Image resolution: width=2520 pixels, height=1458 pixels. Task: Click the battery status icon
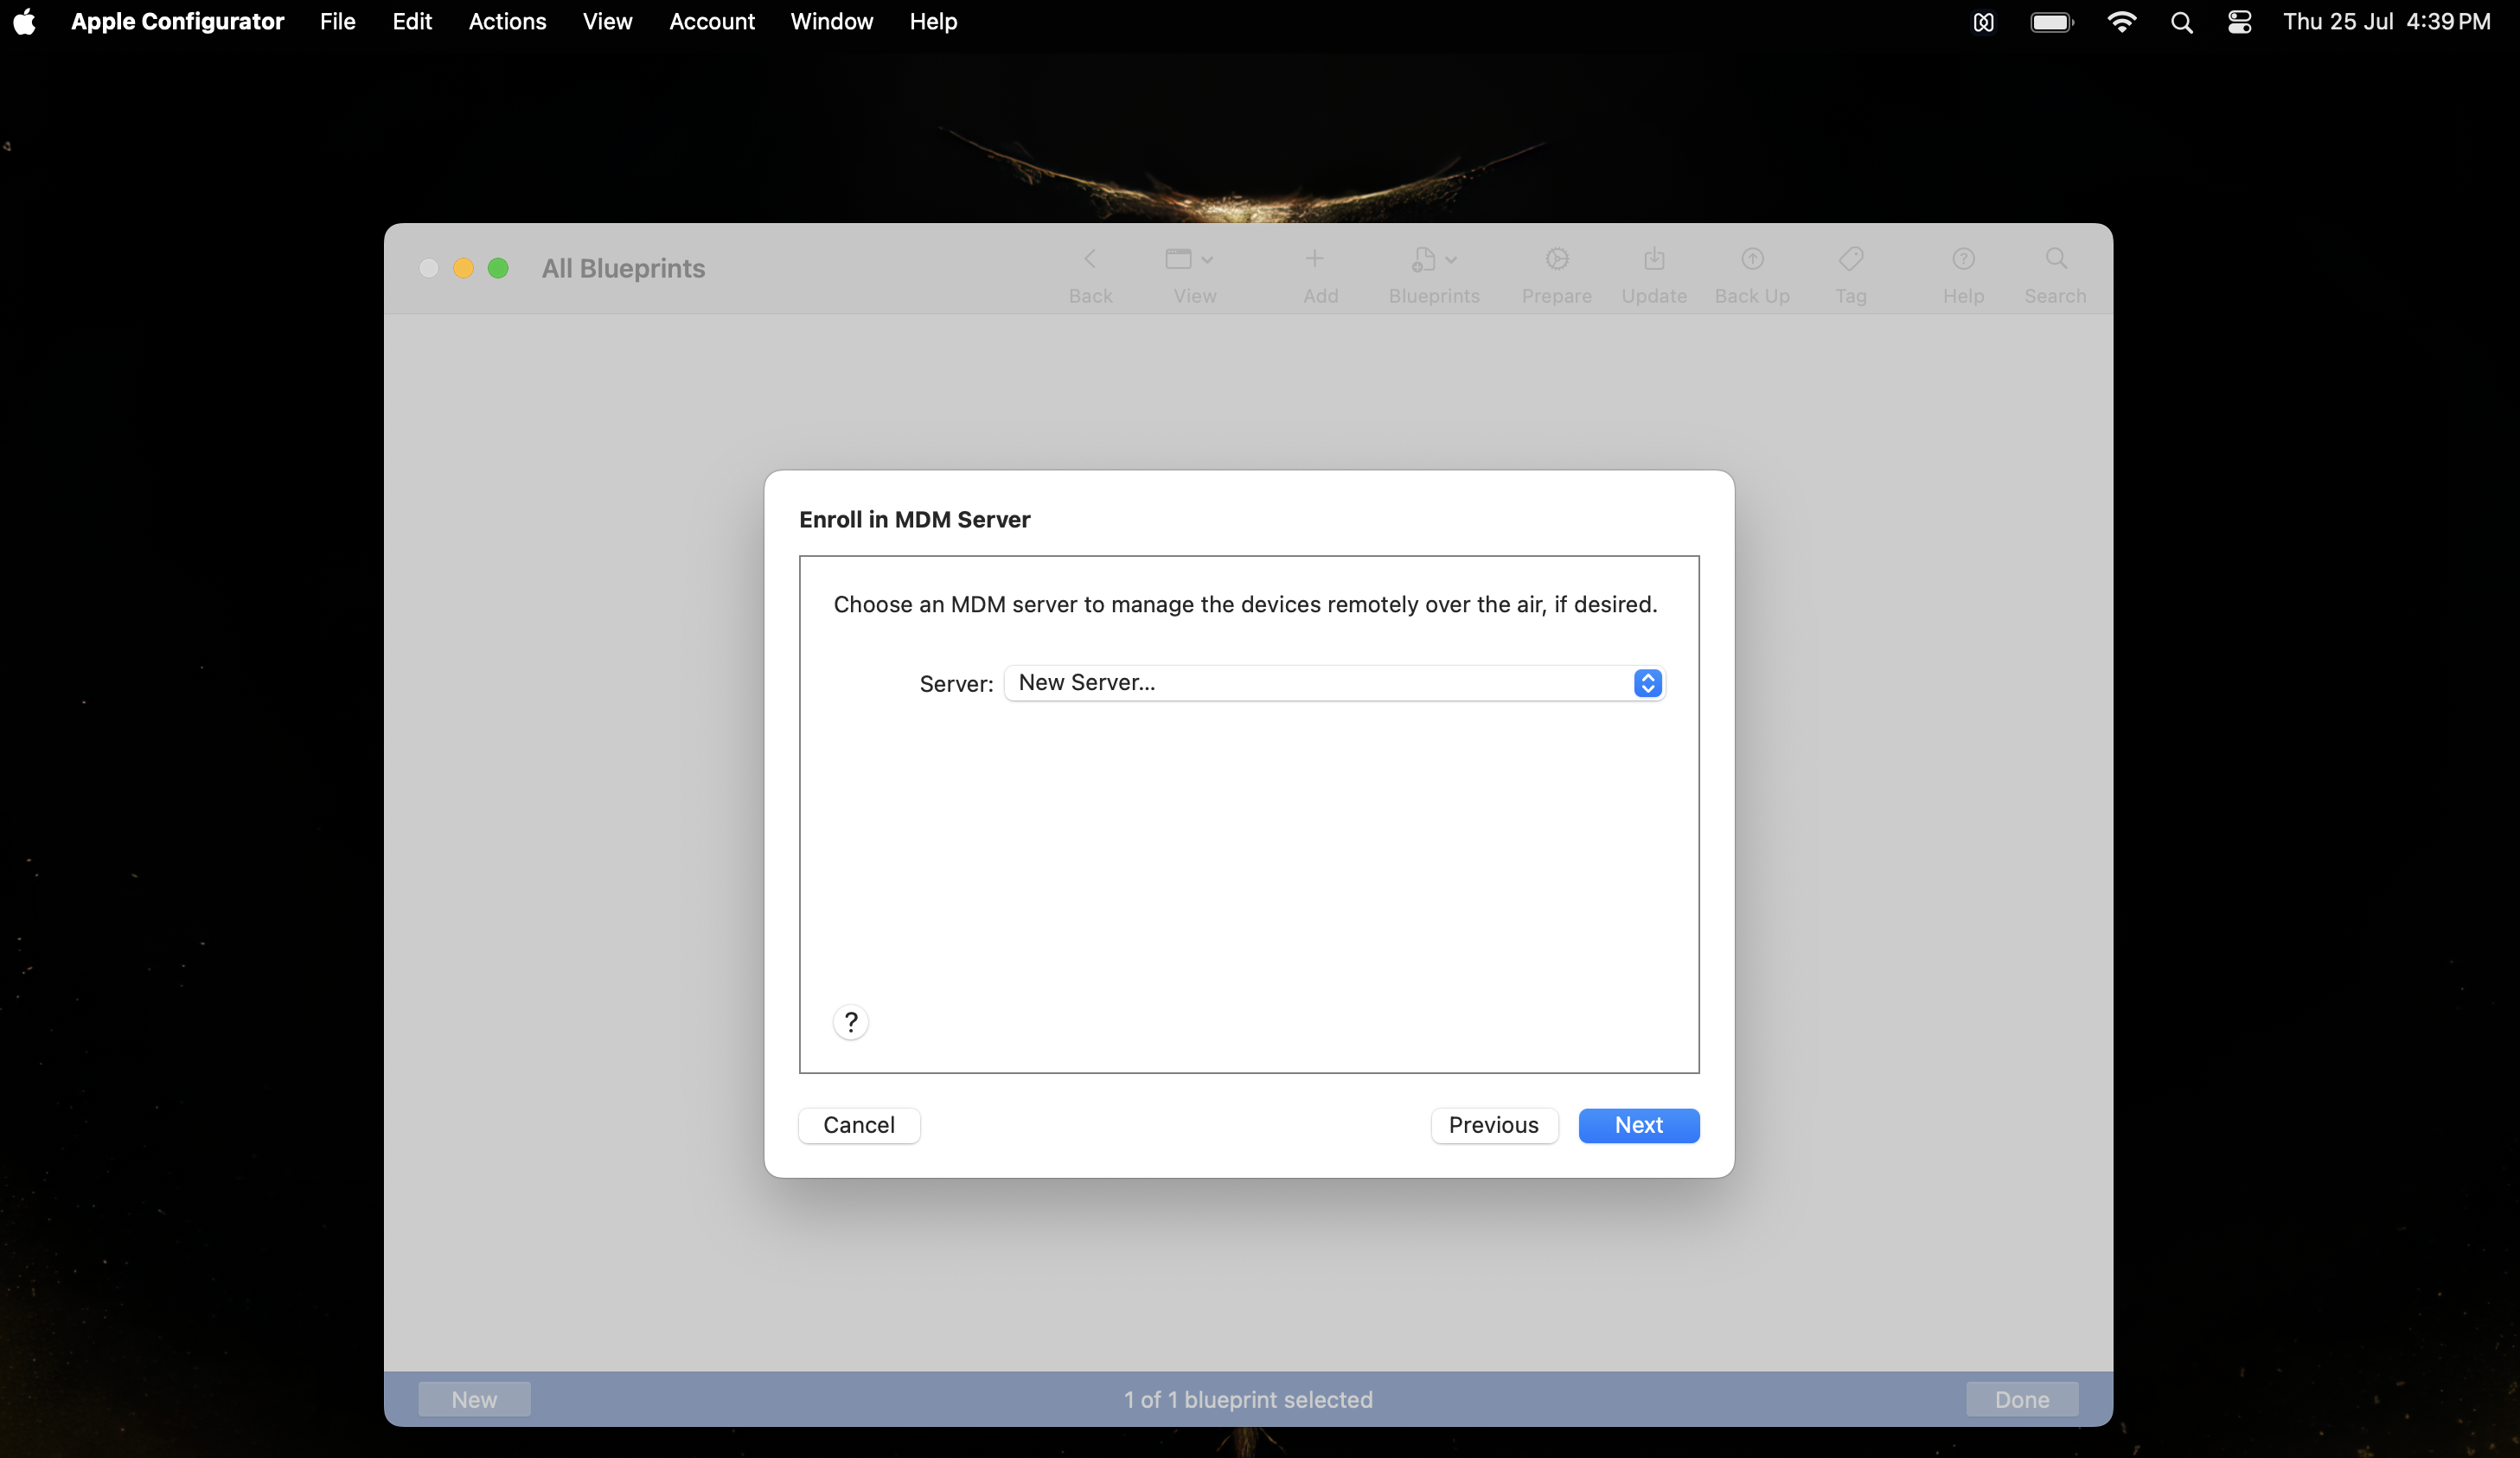point(2052,22)
